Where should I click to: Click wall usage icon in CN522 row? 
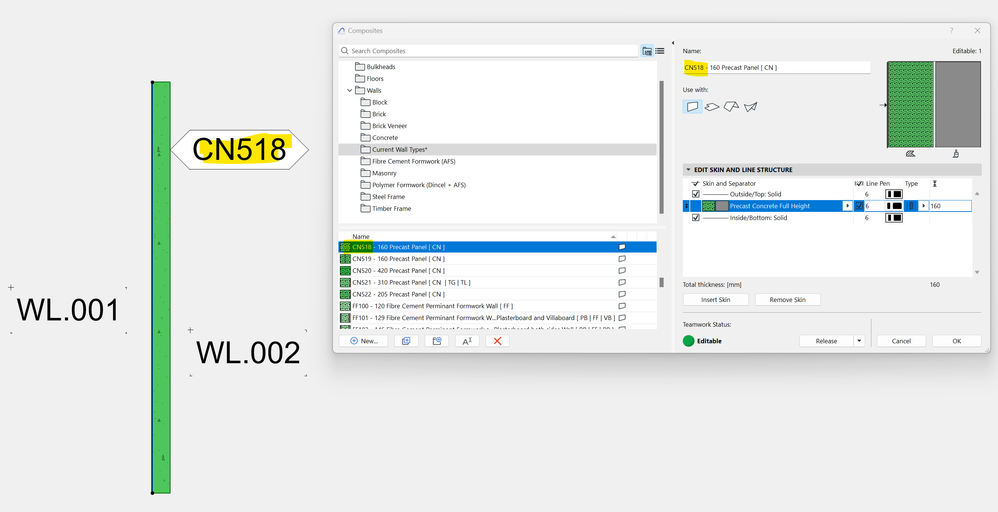(x=622, y=294)
